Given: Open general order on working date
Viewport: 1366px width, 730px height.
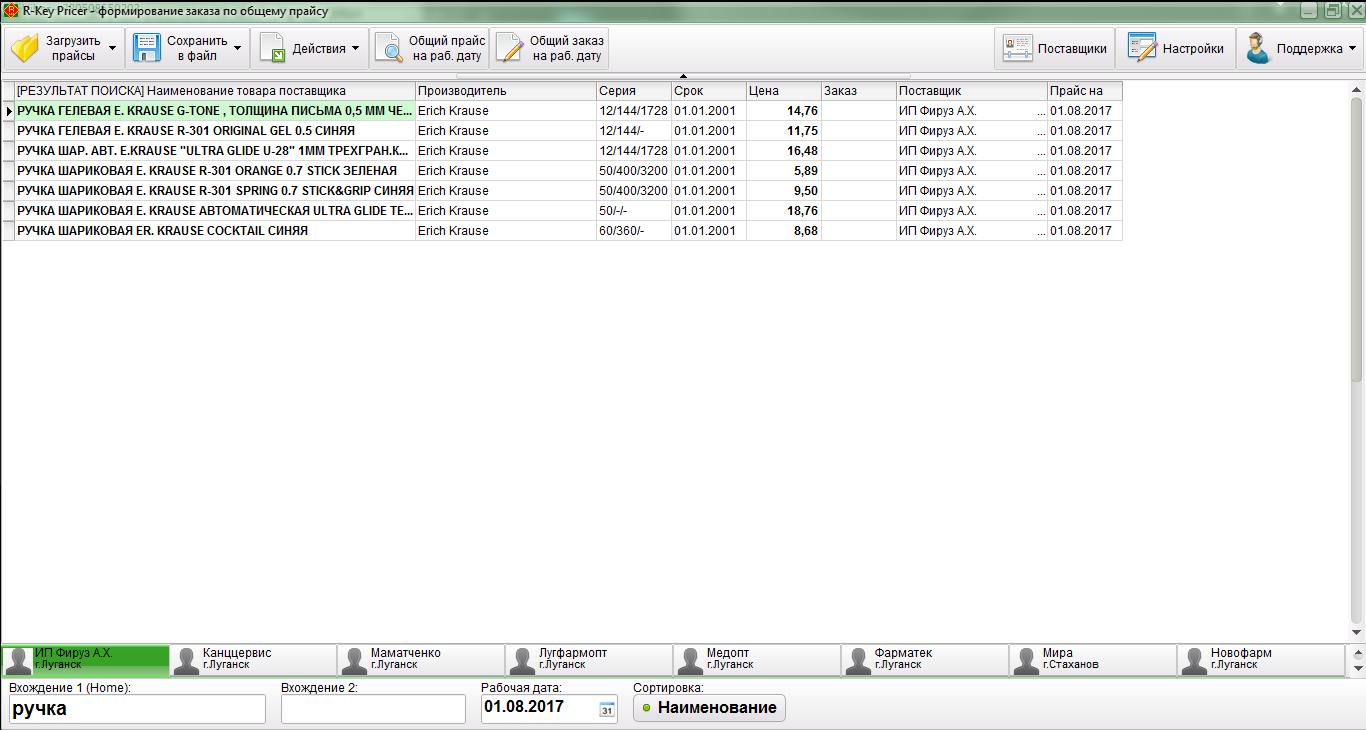Looking at the screenshot, I should pos(549,48).
